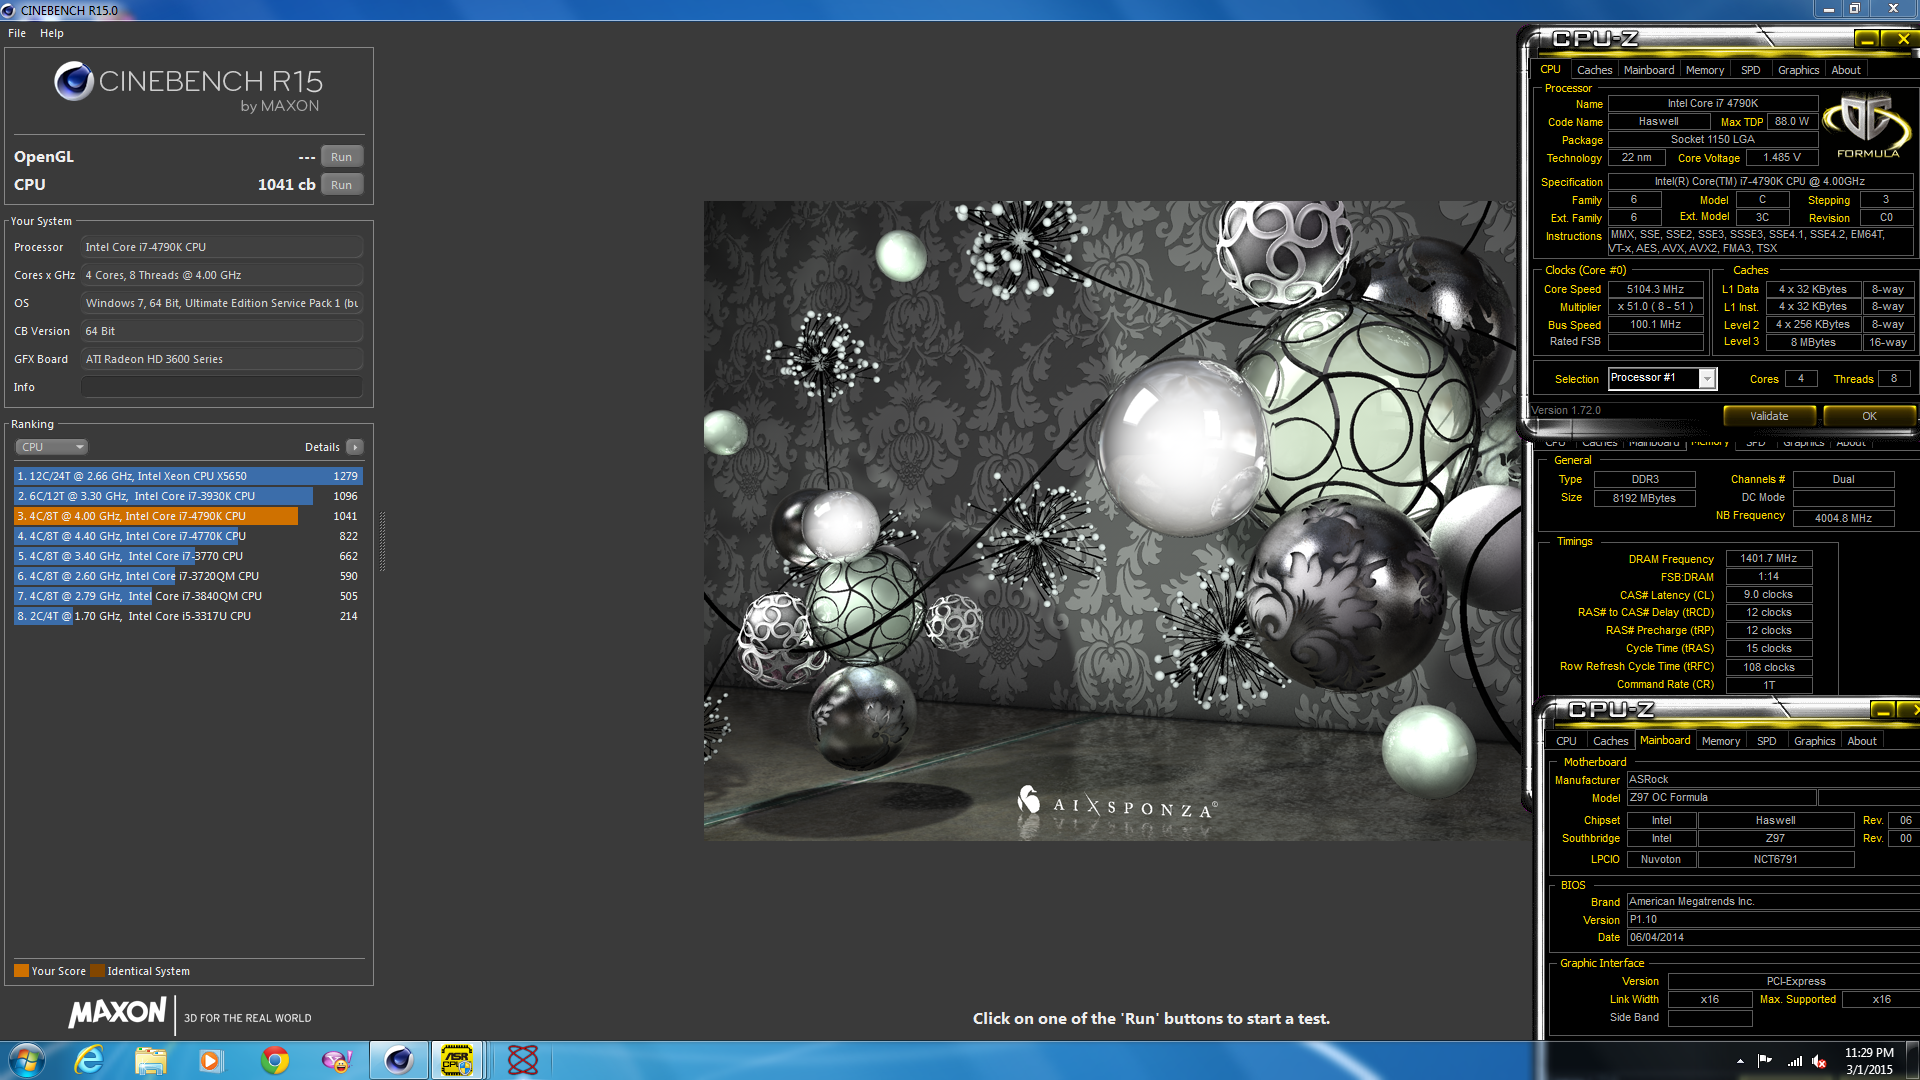The width and height of the screenshot is (1920, 1080).
Task: Select About tab in bottom CPU-Z window
Action: click(x=1862, y=741)
